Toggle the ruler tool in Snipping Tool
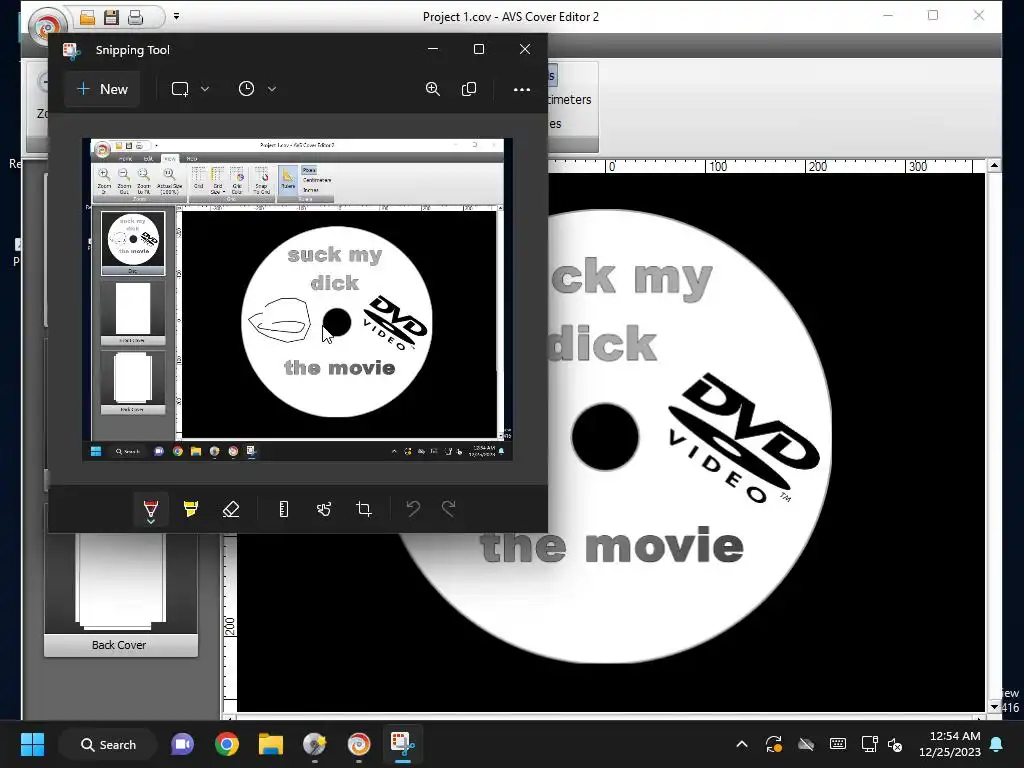Image resolution: width=1024 pixels, height=768 pixels. pyautogui.click(x=283, y=509)
